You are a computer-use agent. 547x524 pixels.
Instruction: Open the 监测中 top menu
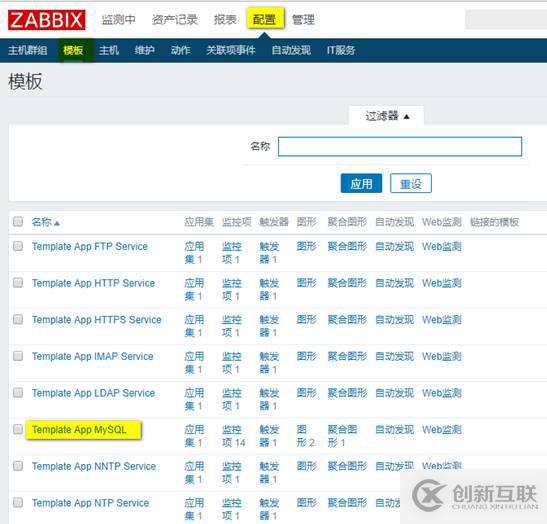pos(118,20)
